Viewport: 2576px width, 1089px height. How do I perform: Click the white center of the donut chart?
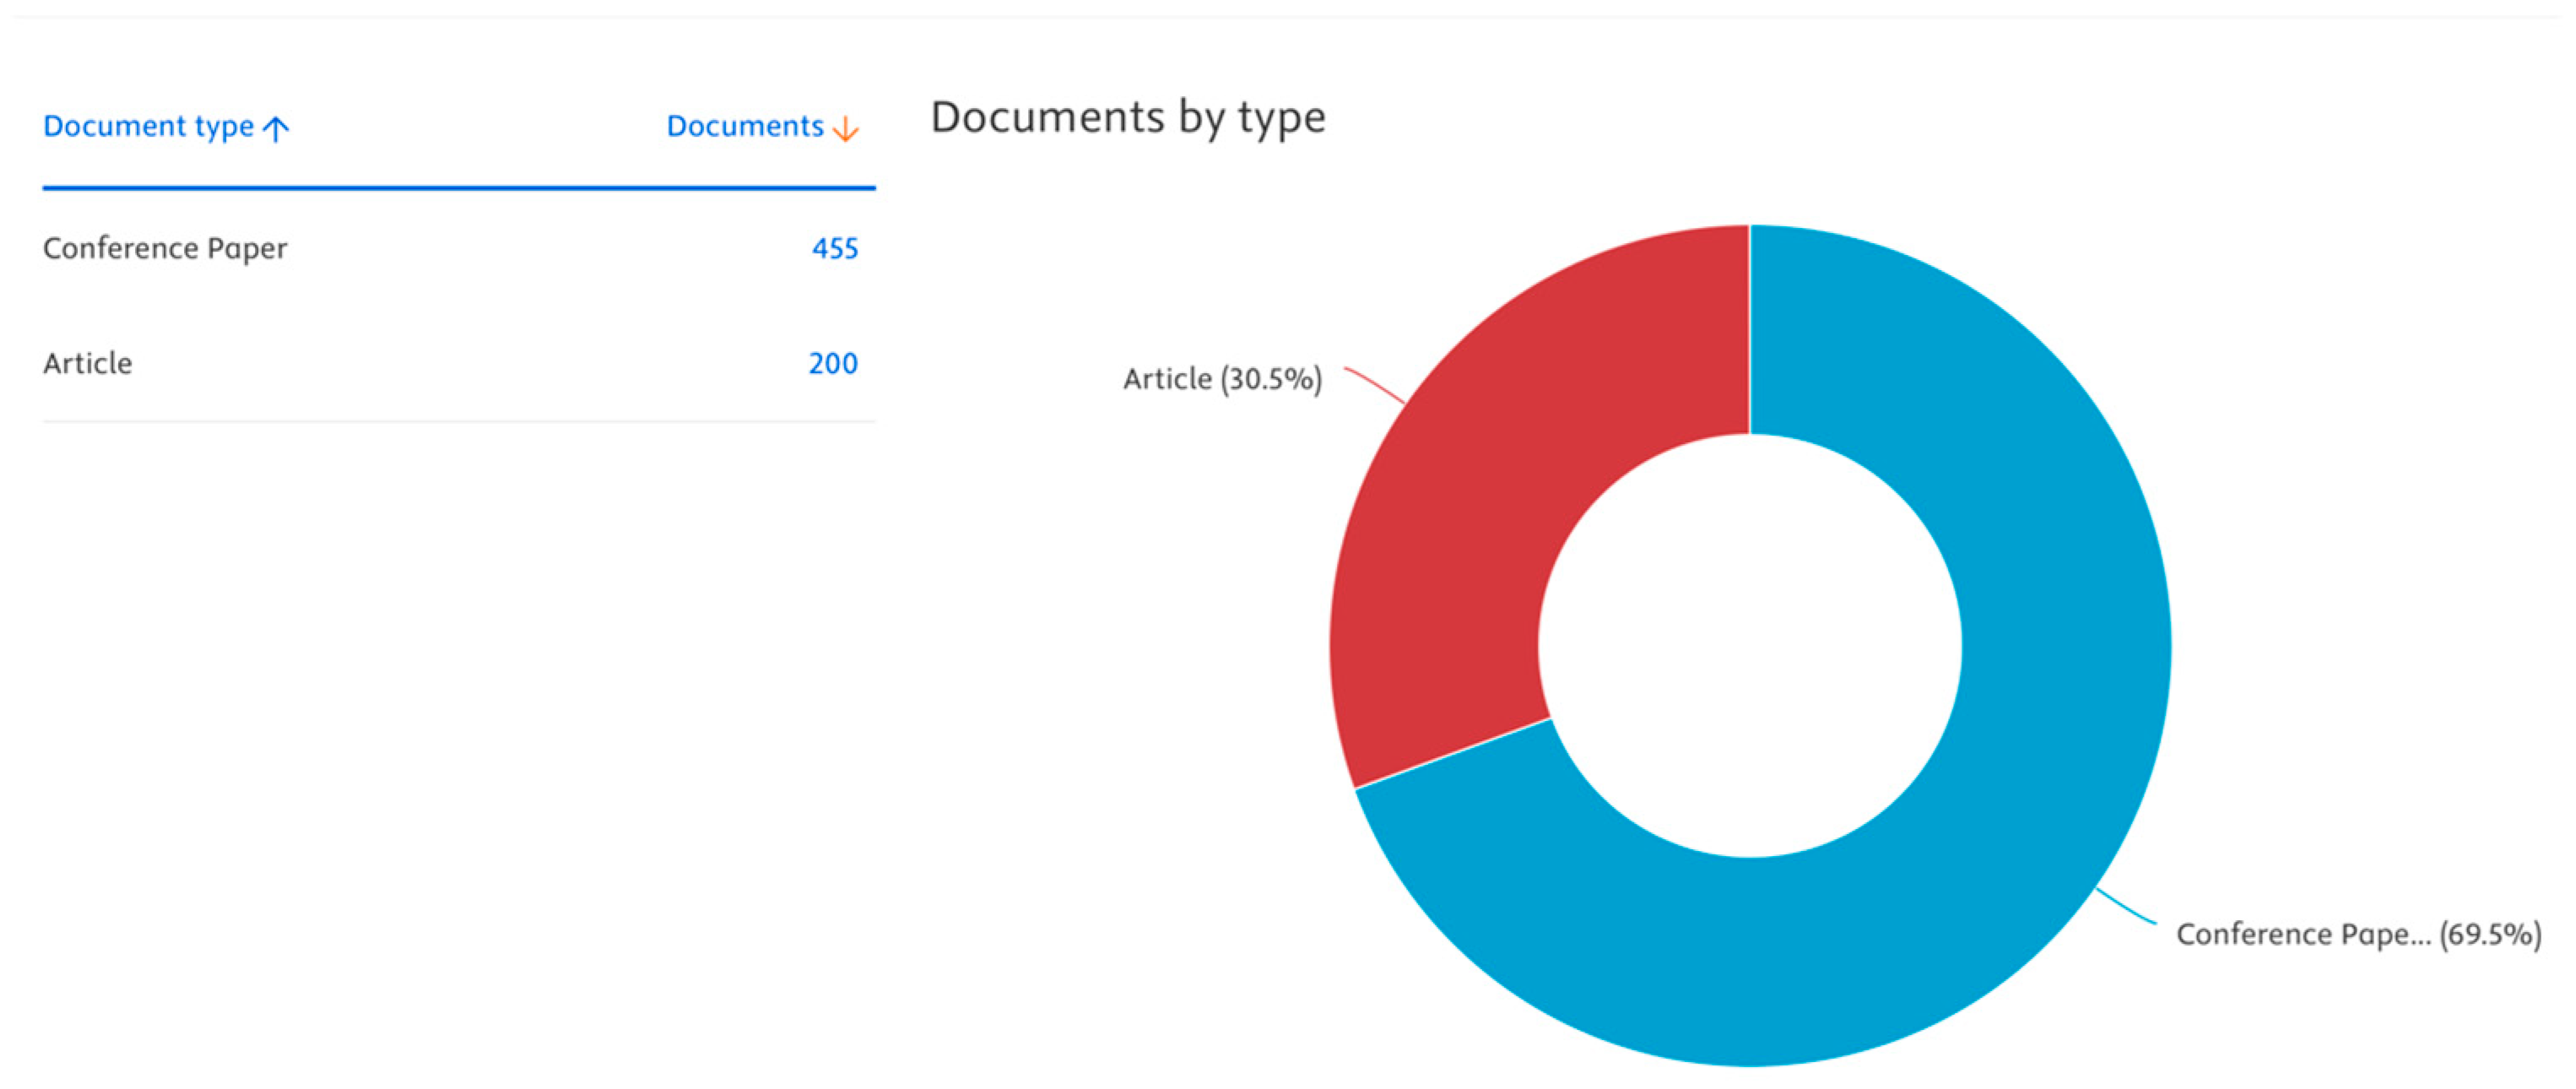coord(1750,646)
